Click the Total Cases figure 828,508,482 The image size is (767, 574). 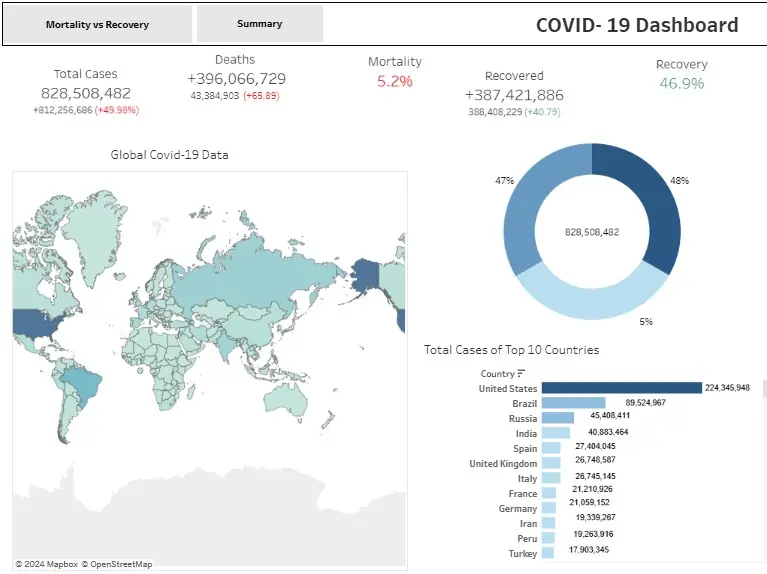(x=86, y=93)
